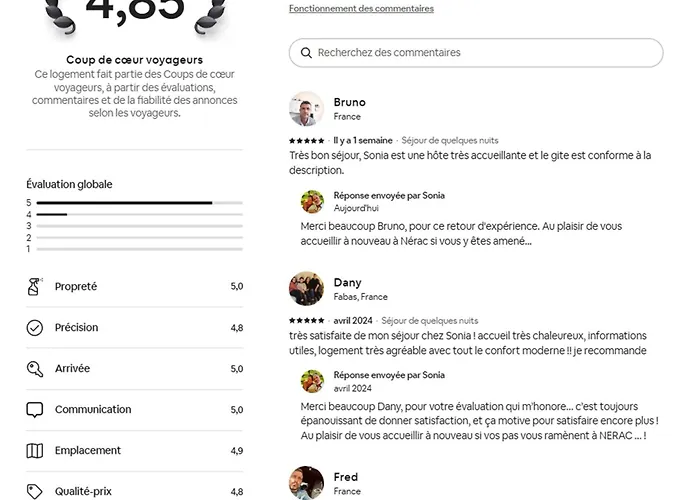This screenshot has height=500, width=700.
Task: Click the magnifier icon in the search bar
Action: (305, 53)
